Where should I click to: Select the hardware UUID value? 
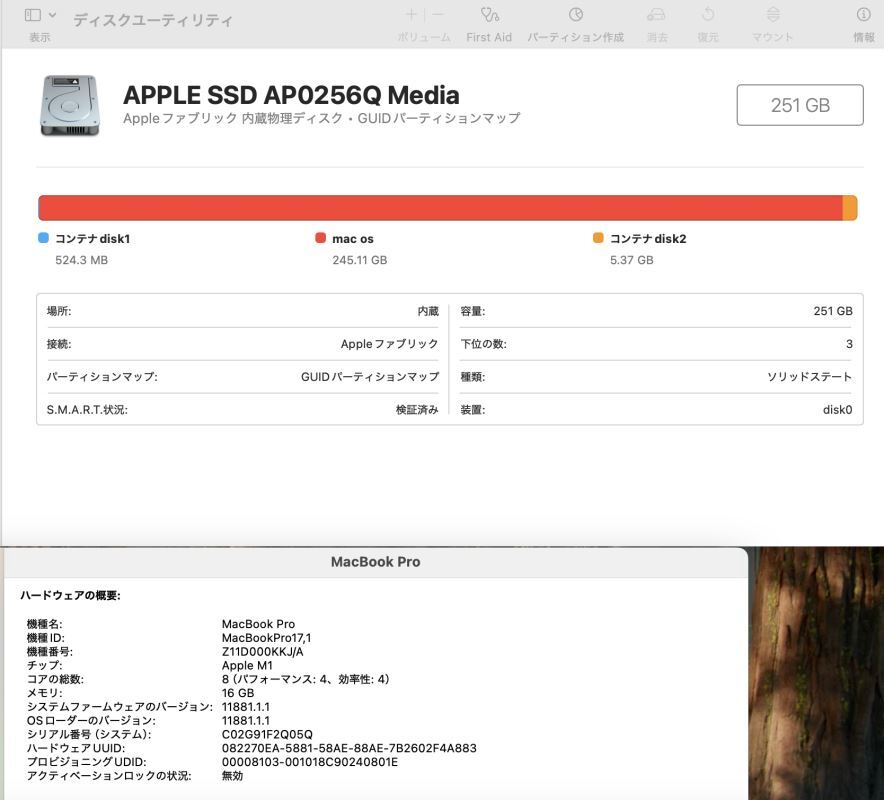[349, 748]
